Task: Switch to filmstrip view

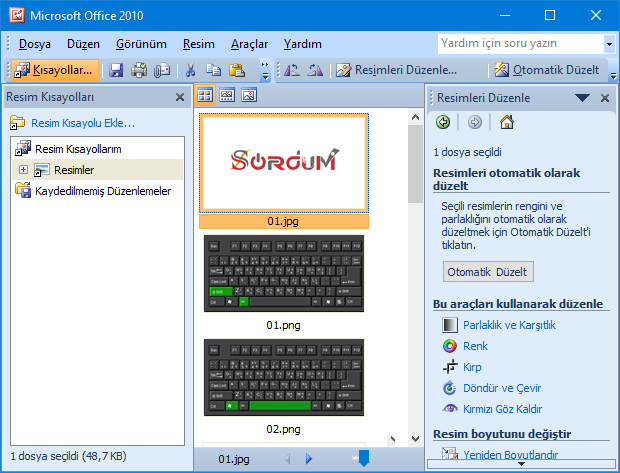Action: coord(227,95)
